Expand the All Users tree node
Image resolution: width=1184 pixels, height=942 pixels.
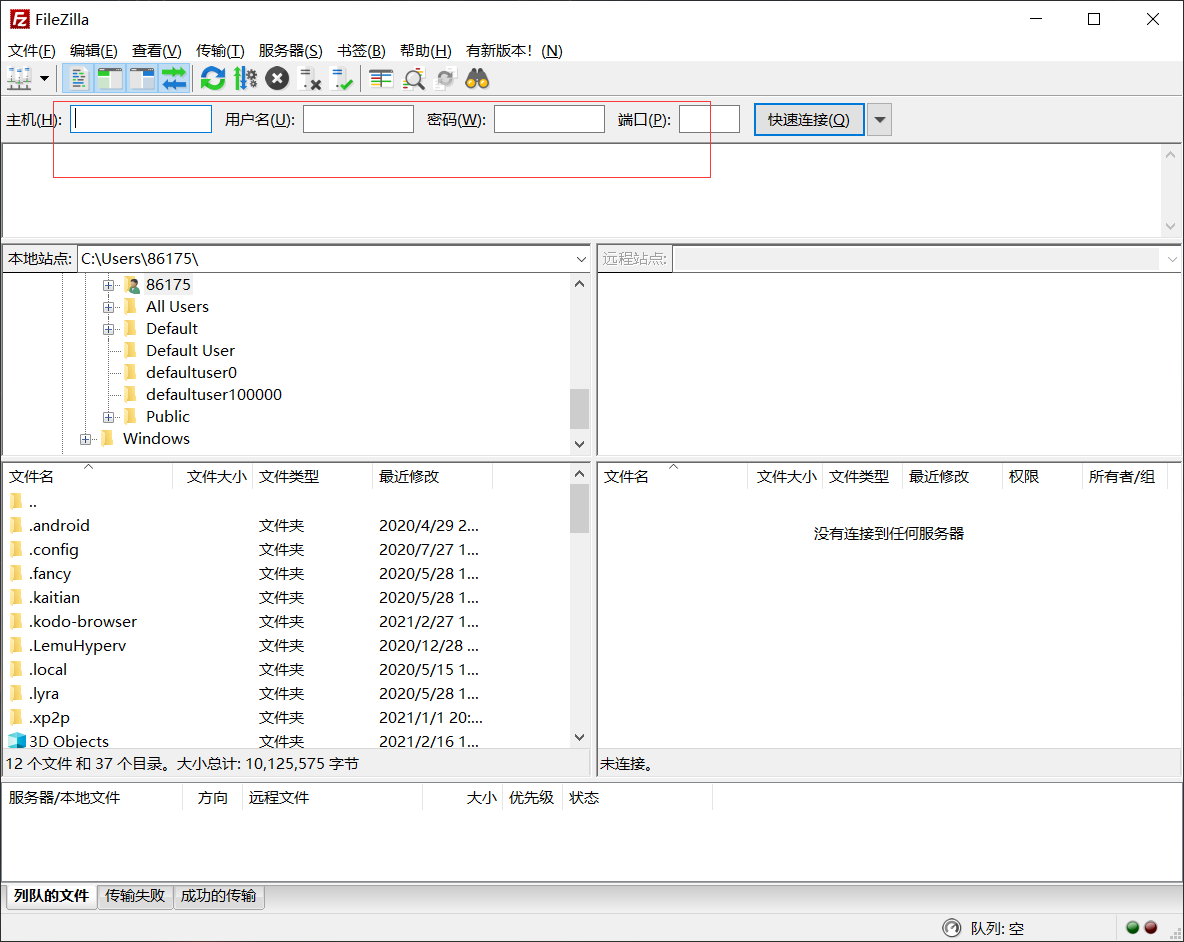point(109,307)
